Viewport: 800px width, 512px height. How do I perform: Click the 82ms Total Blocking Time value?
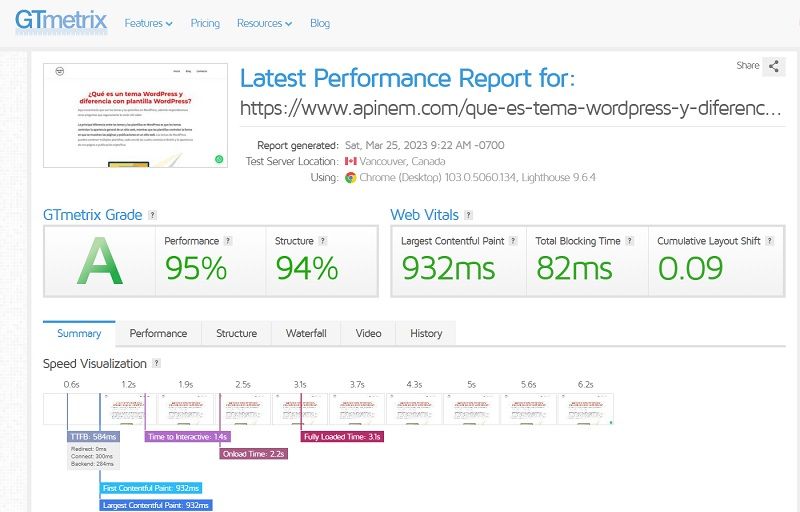point(574,268)
